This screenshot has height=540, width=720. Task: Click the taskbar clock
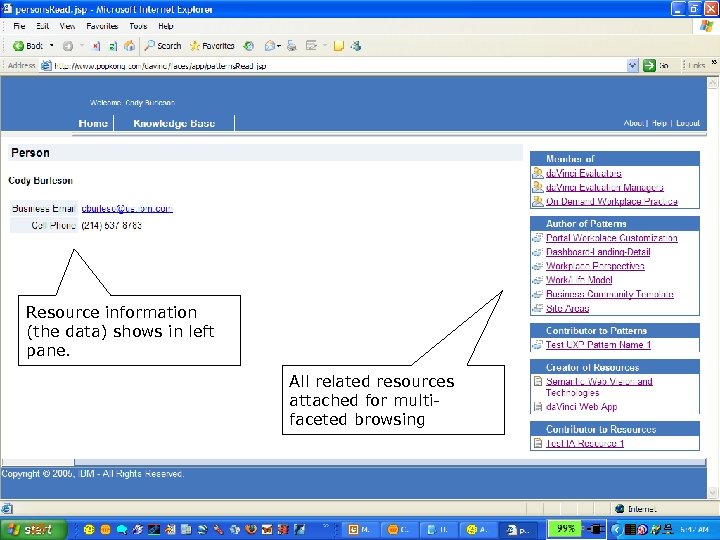point(694,529)
